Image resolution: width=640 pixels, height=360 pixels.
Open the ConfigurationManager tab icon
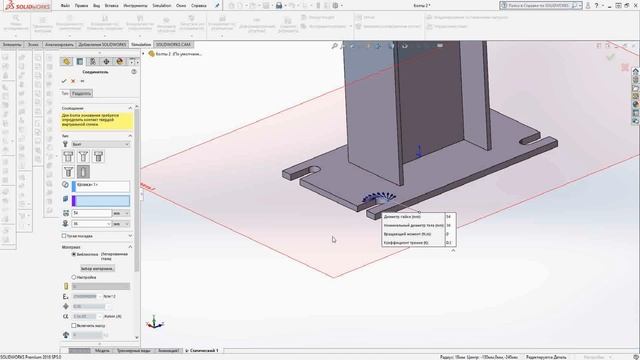pos(93,62)
